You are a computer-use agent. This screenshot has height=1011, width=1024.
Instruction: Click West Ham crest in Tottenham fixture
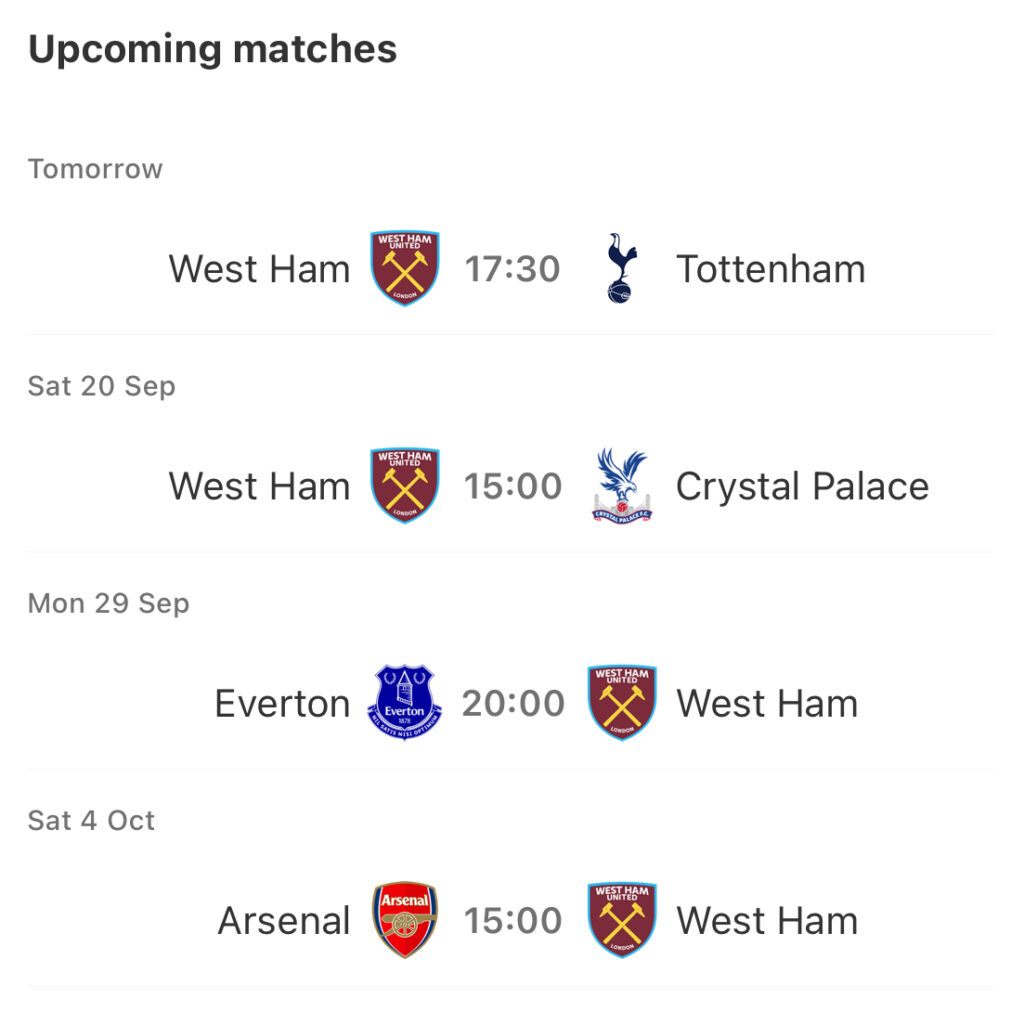click(x=405, y=268)
